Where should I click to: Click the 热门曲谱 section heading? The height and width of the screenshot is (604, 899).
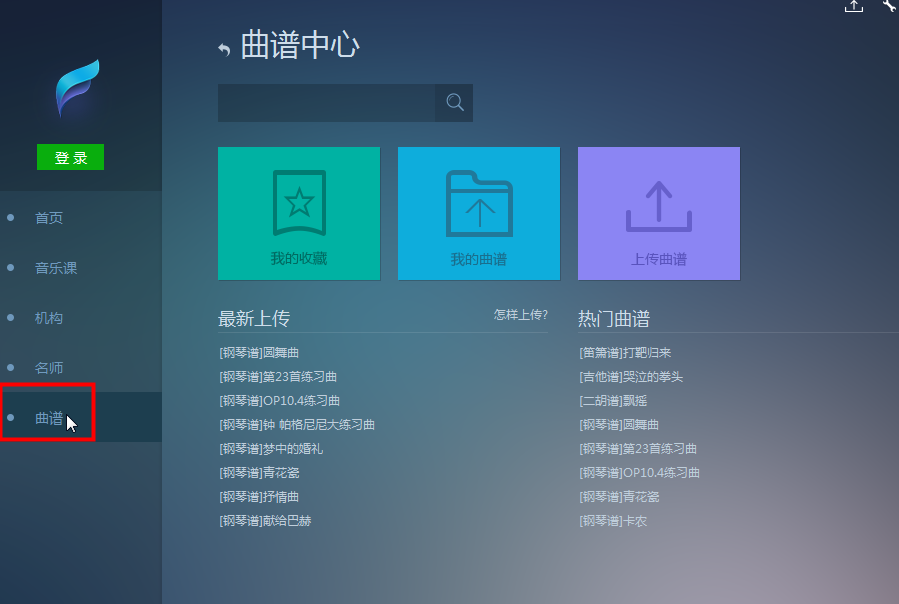(x=614, y=318)
